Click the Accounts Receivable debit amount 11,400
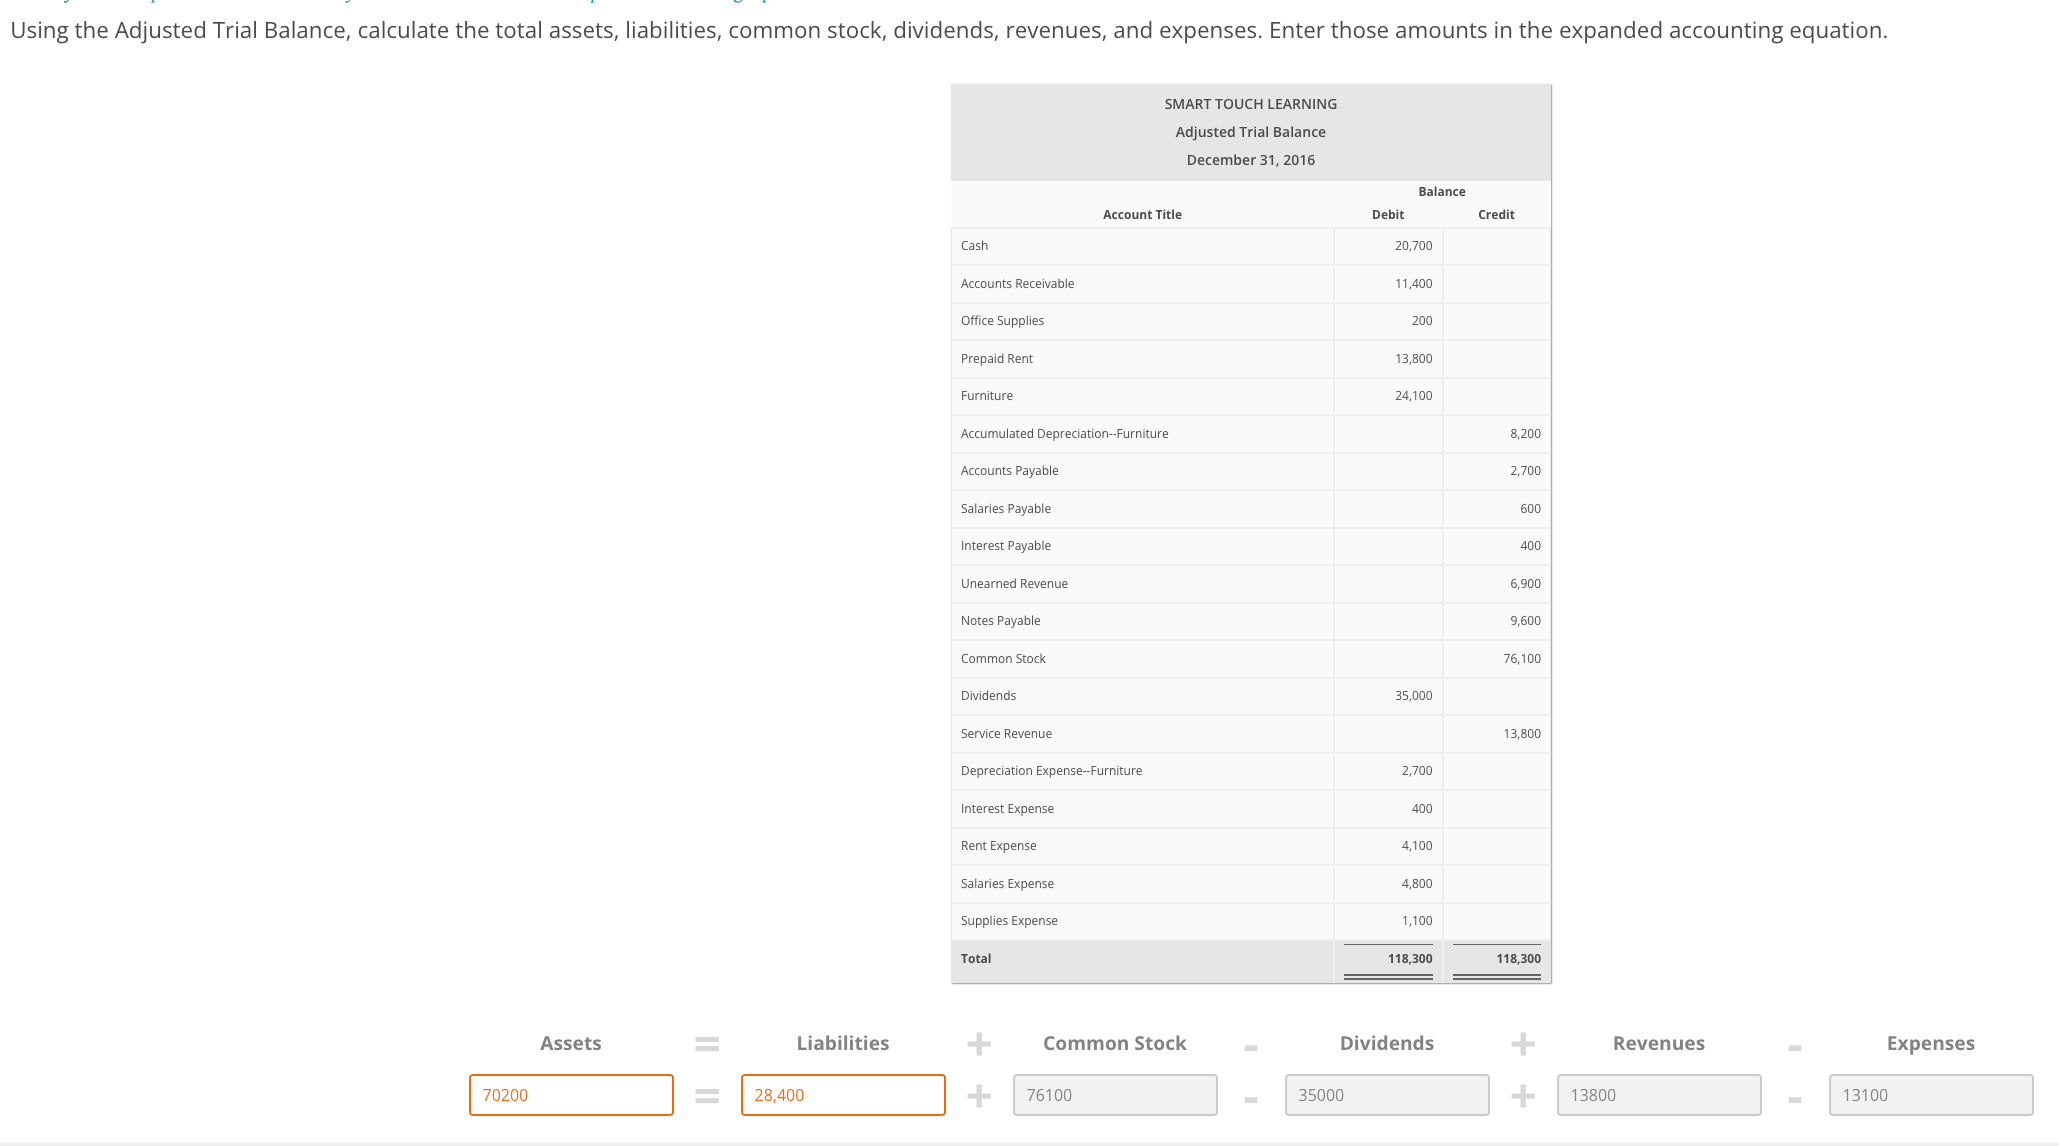 click(1412, 283)
